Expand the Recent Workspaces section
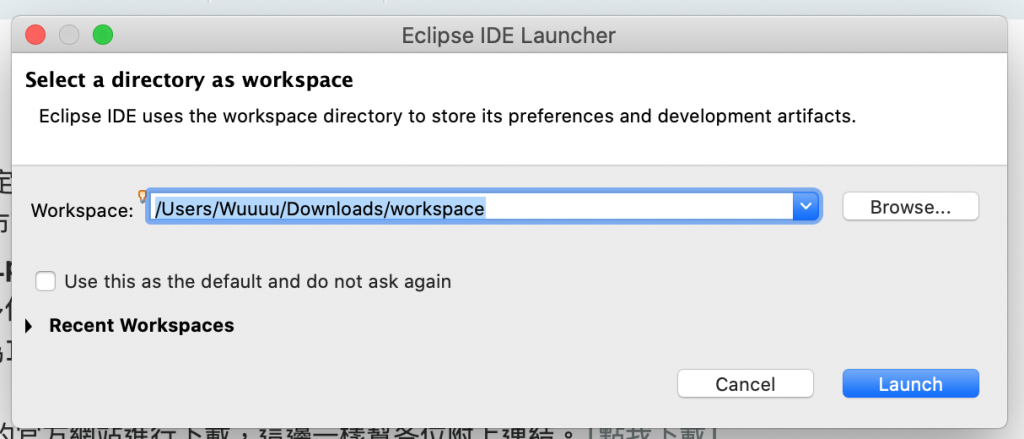Viewport: 1024px width, 439px height. click(x=29, y=325)
